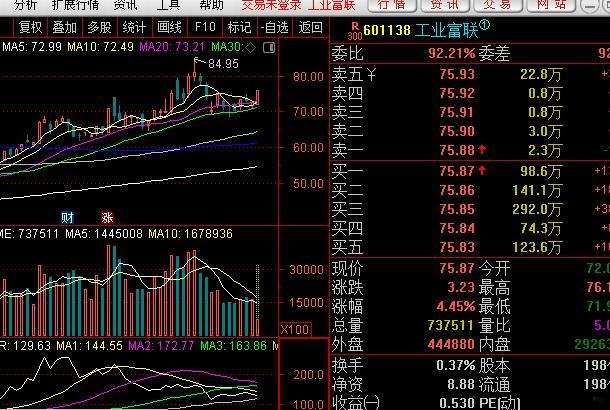610x410 pixels.
Task: Click the 标记 mark toolbar item
Action: click(239, 28)
